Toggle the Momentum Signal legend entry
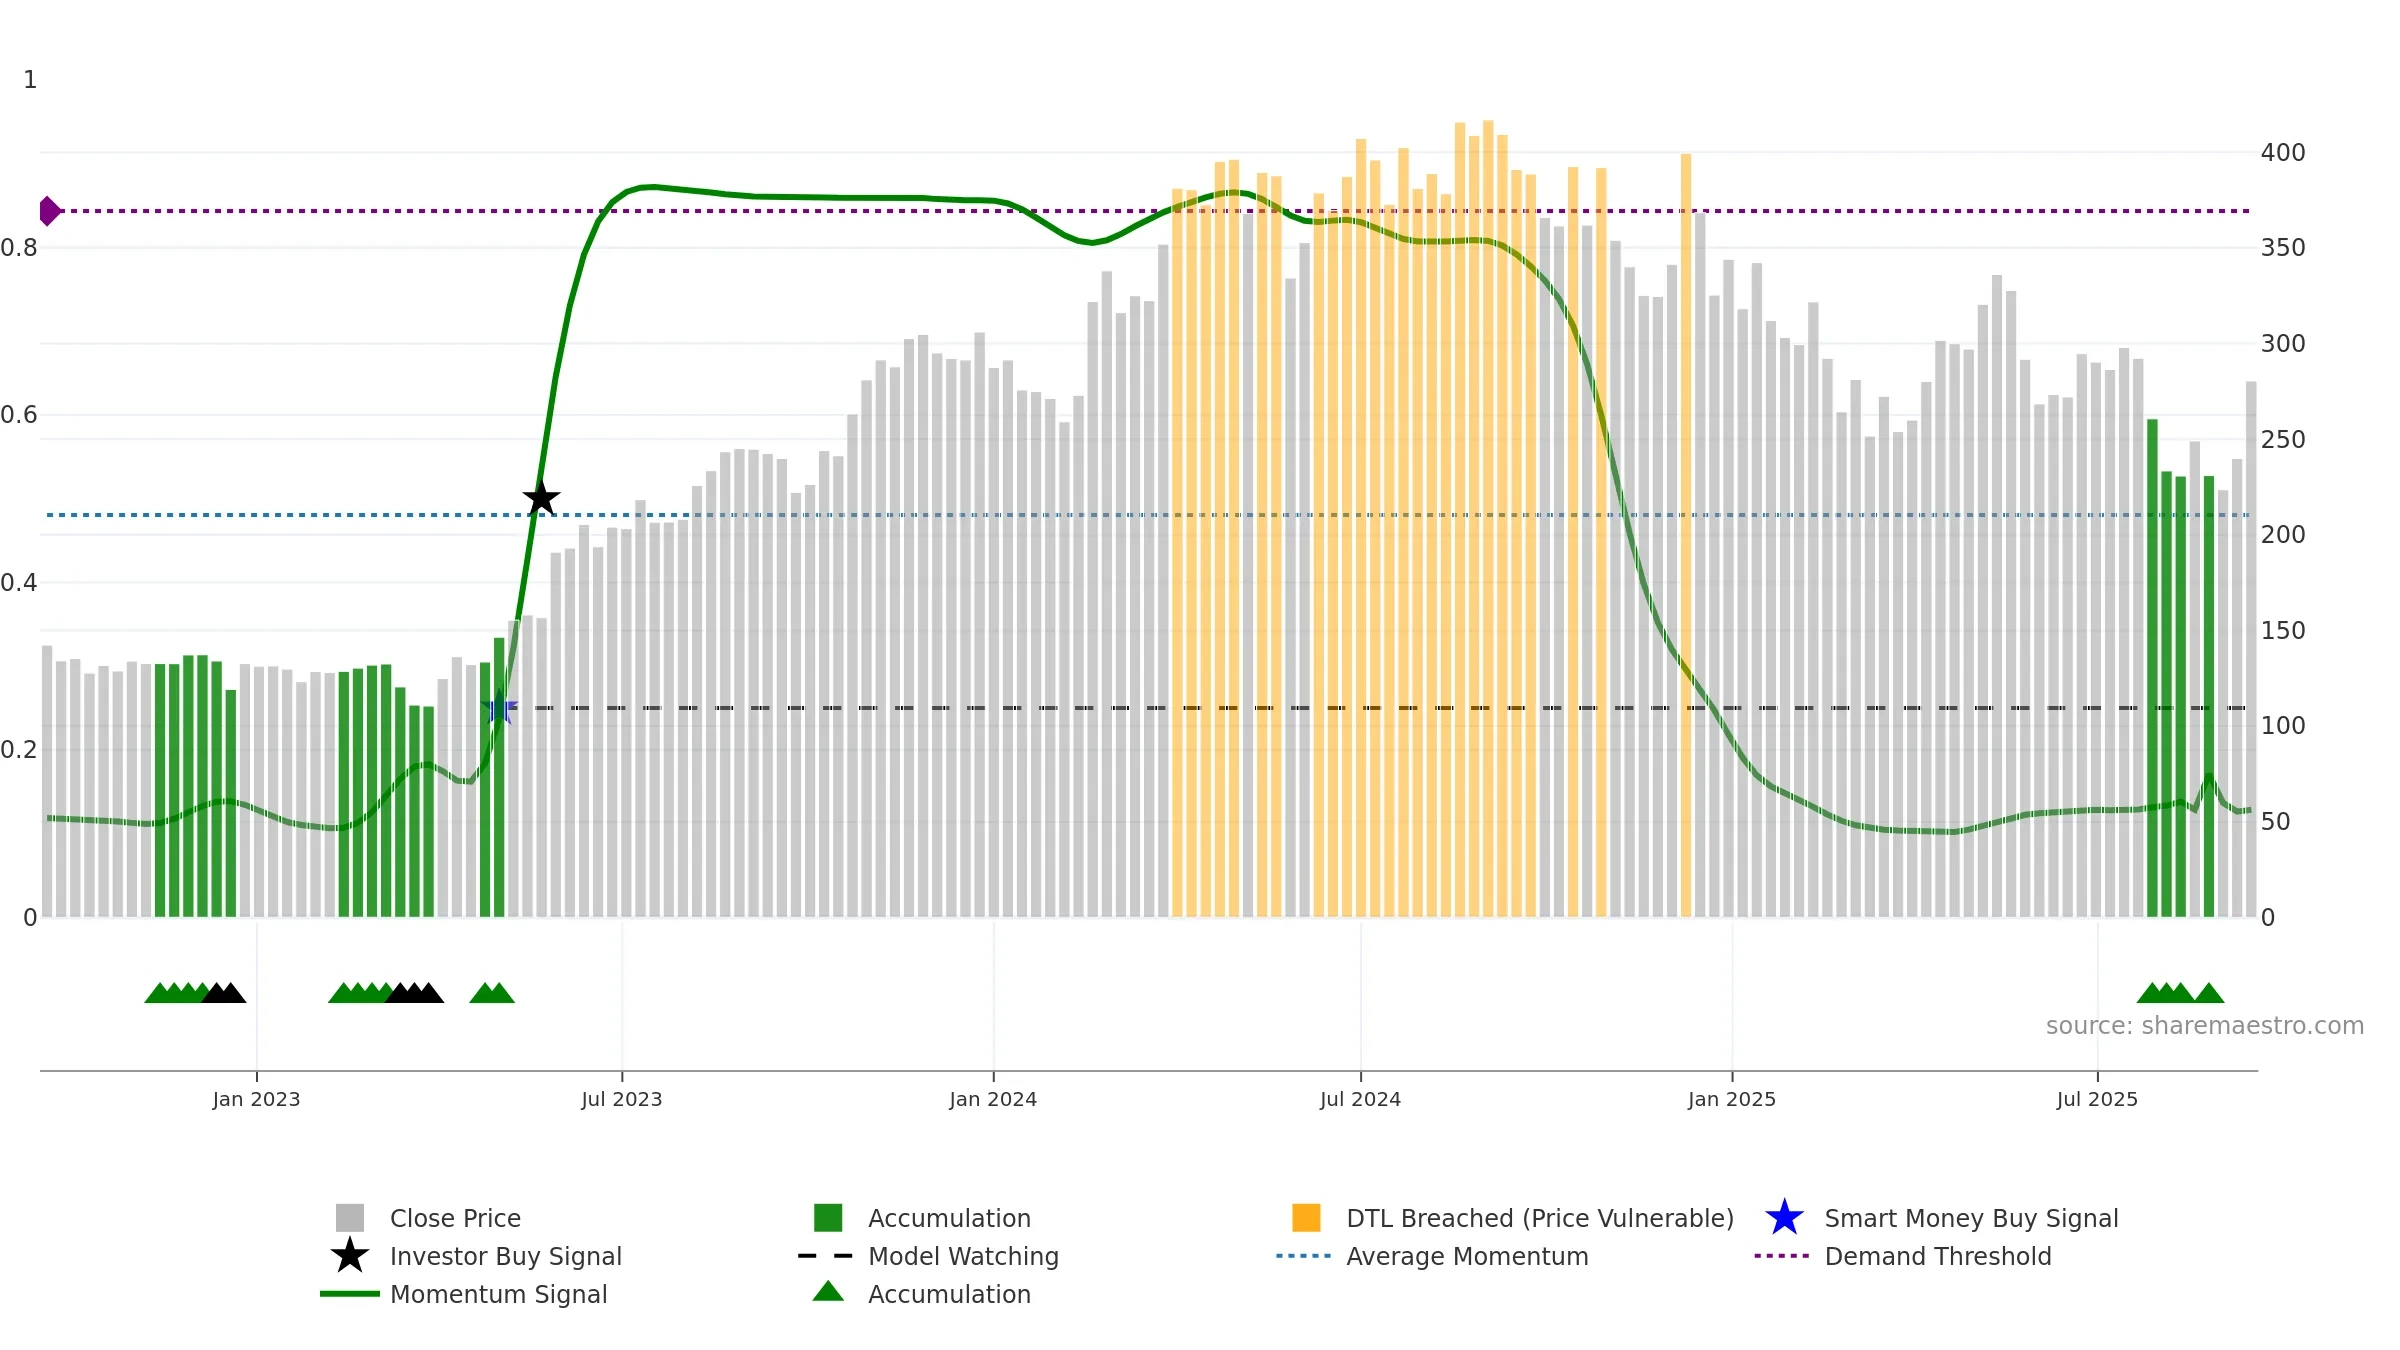The height and width of the screenshot is (1350, 2400). coord(498,1294)
